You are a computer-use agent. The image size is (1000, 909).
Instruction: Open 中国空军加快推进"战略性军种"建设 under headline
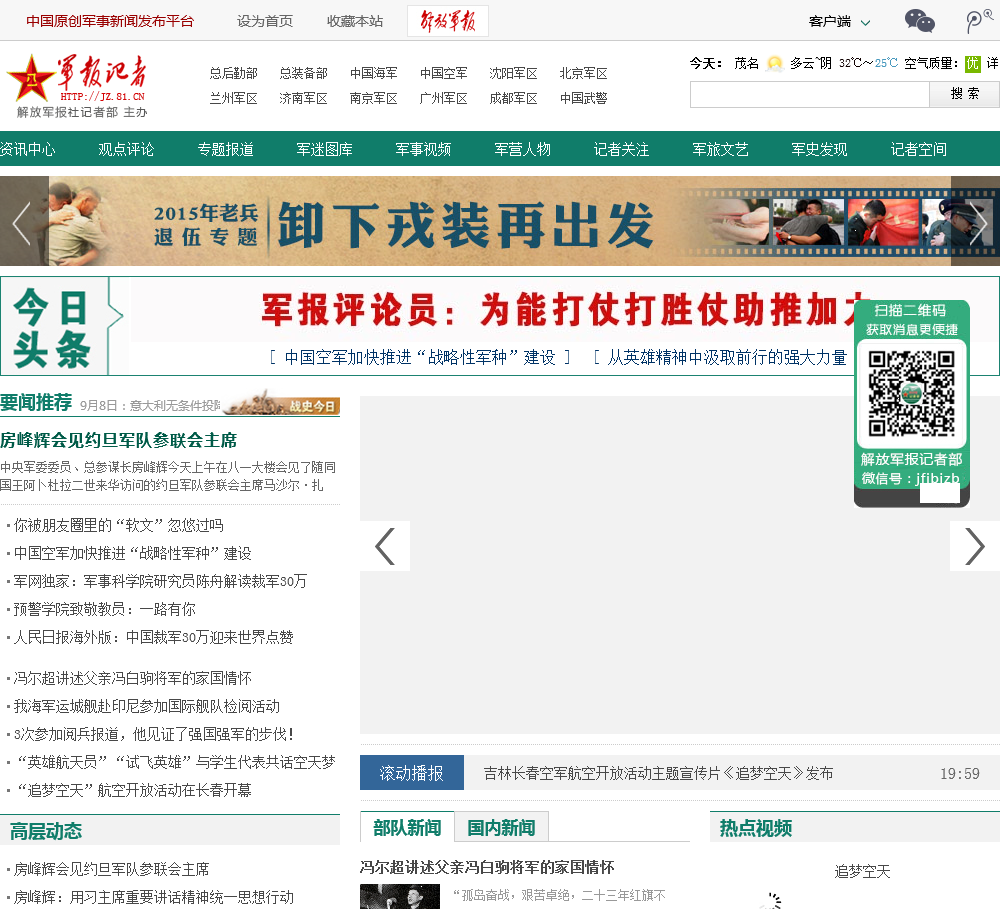420,357
